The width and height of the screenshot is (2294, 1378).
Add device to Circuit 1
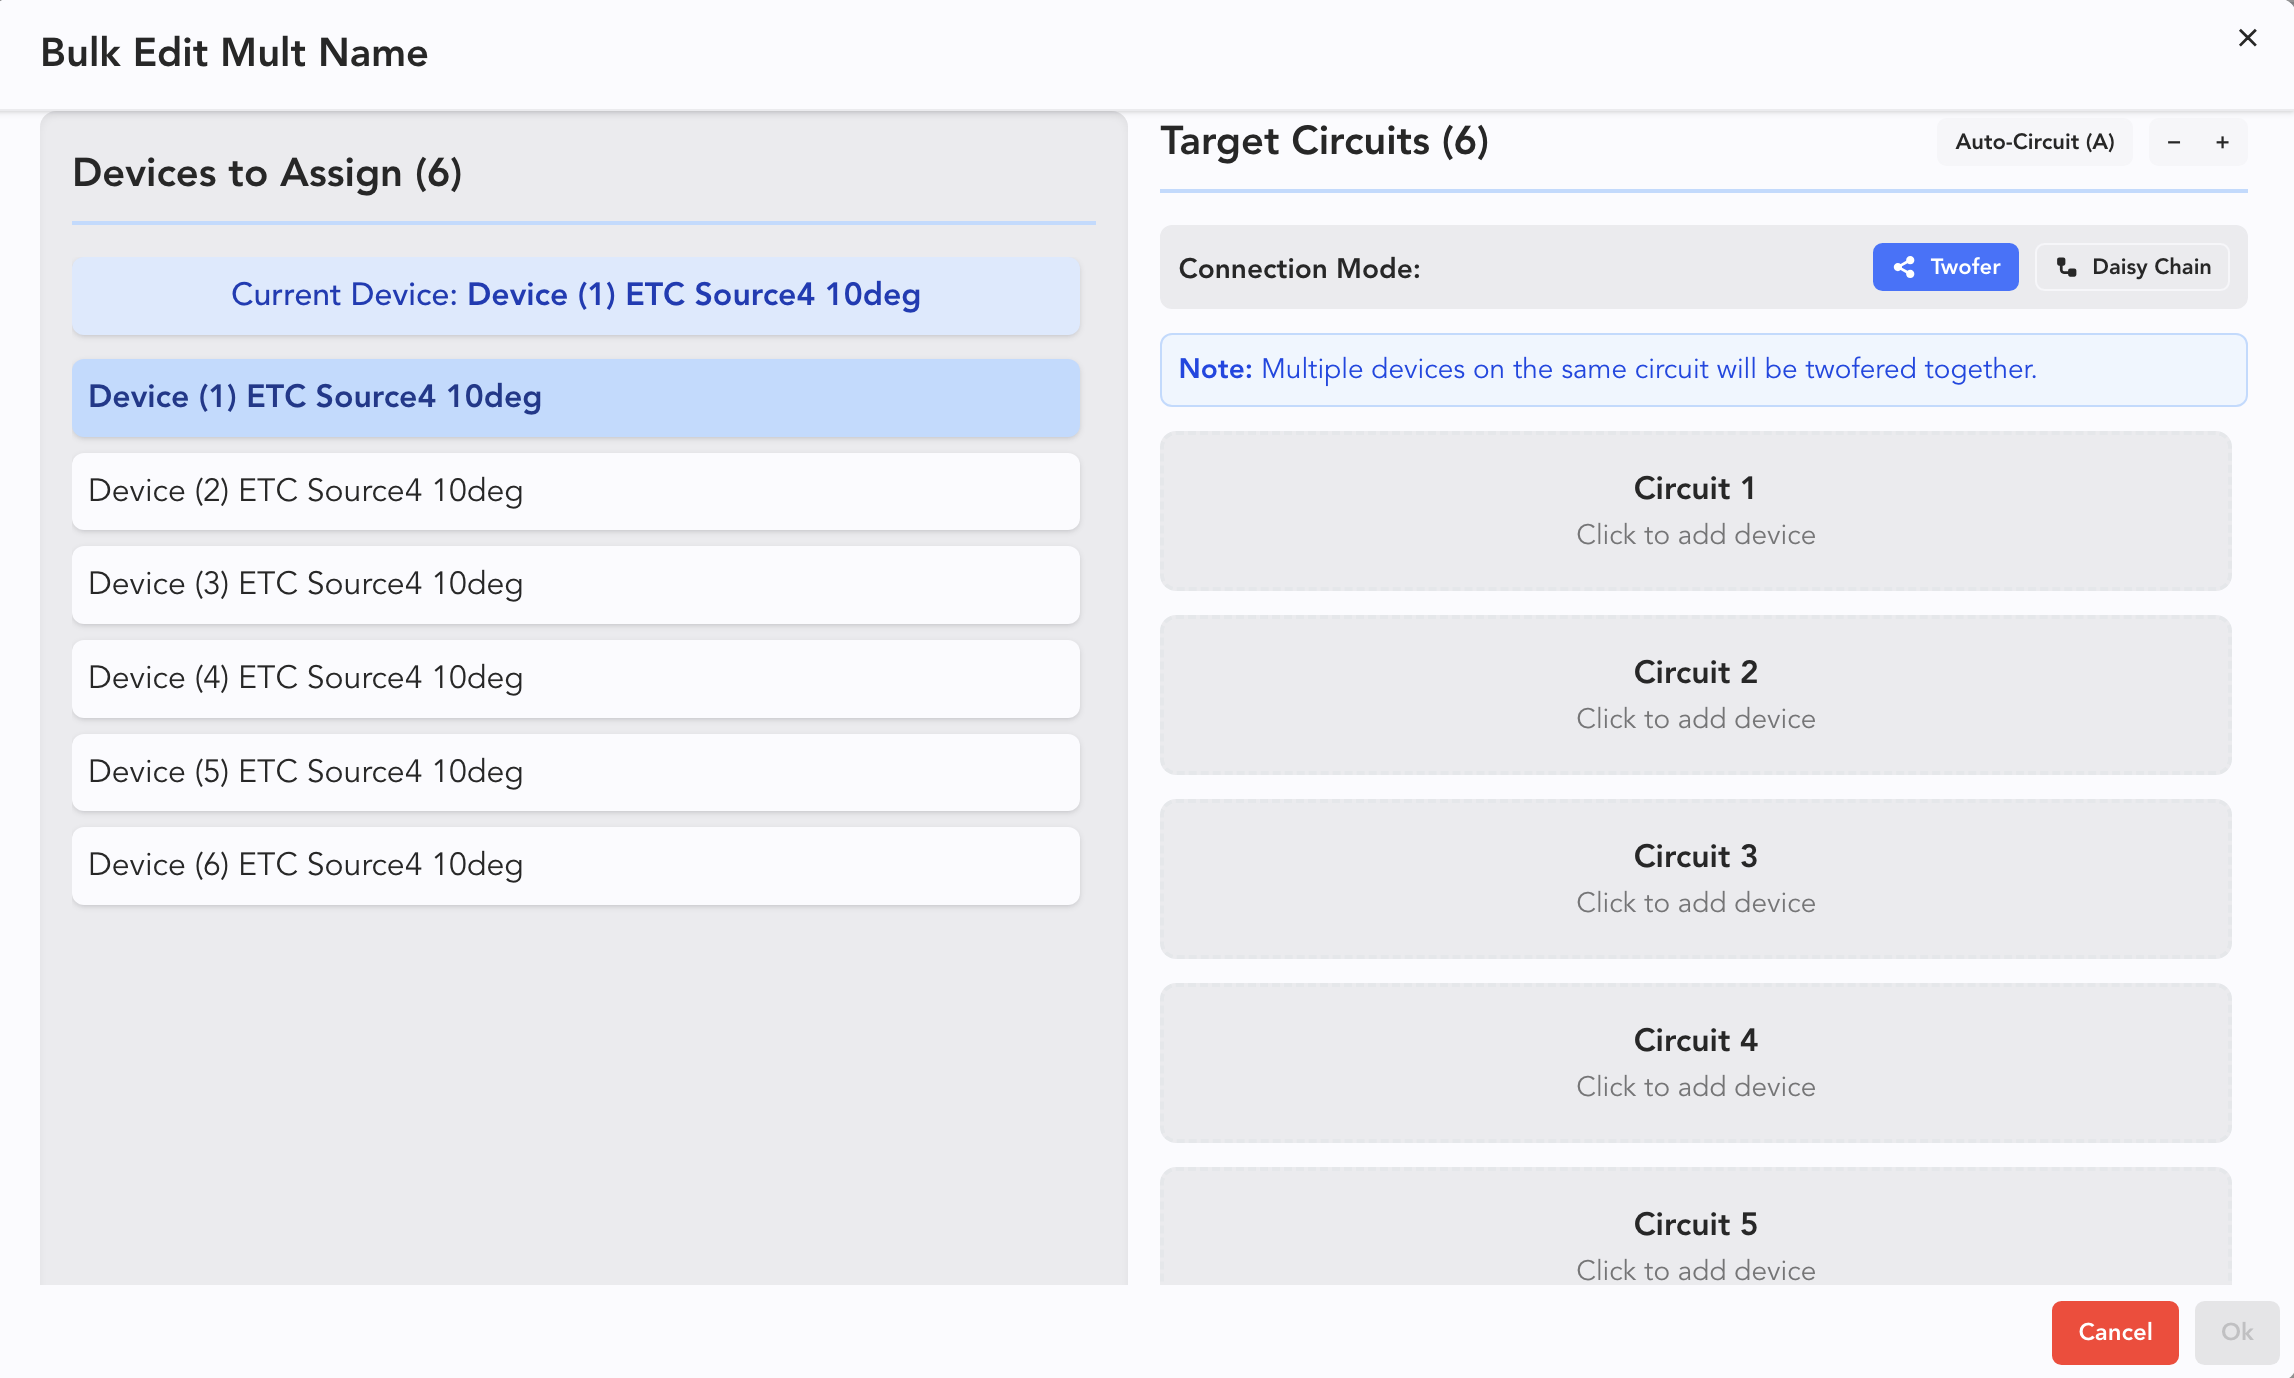1695,511
